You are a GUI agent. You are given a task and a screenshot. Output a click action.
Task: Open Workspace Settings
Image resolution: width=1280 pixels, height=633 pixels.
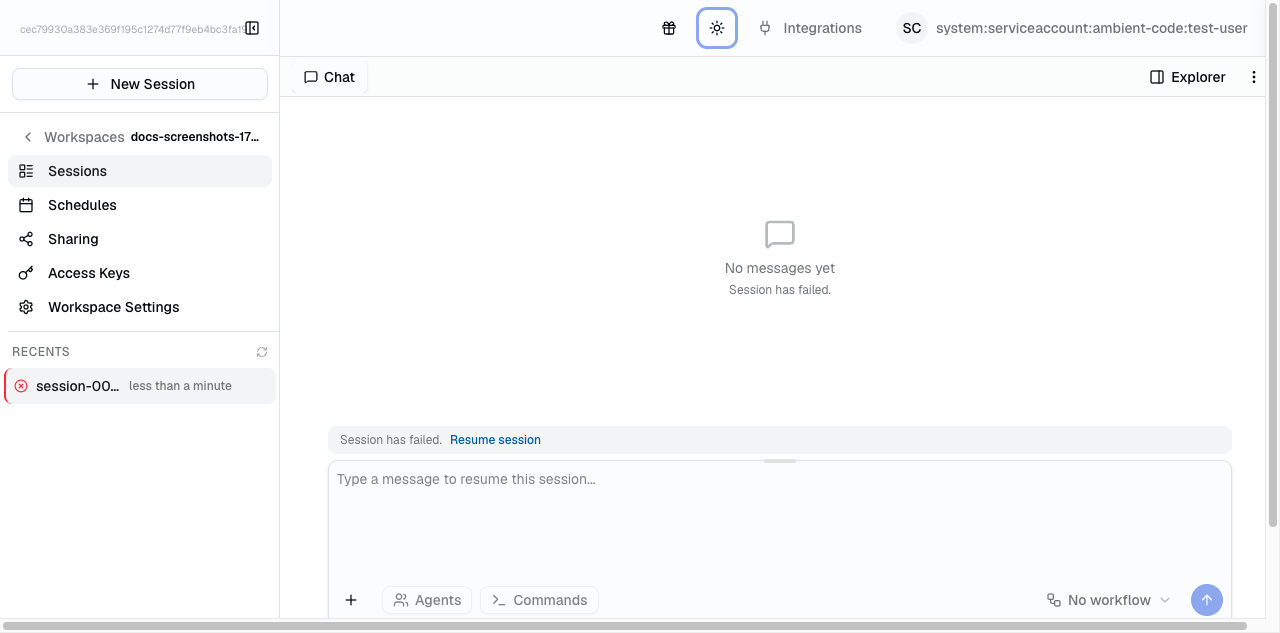(x=113, y=306)
